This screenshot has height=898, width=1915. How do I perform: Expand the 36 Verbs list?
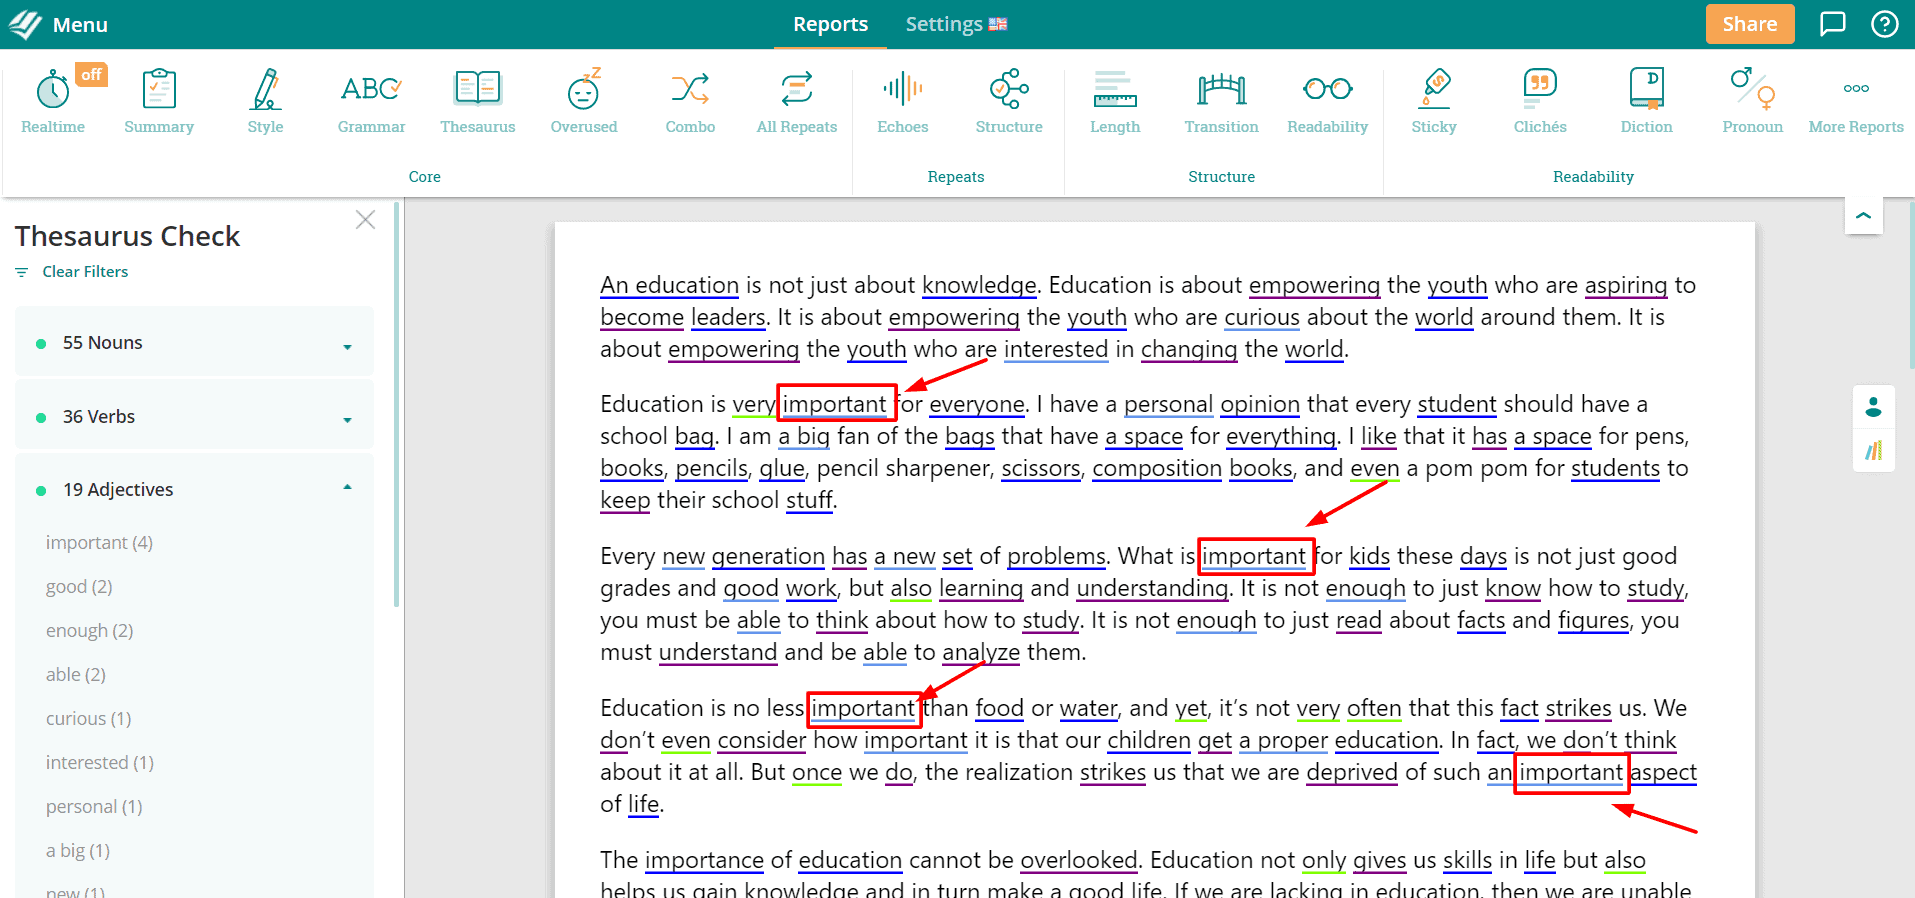pos(347,420)
